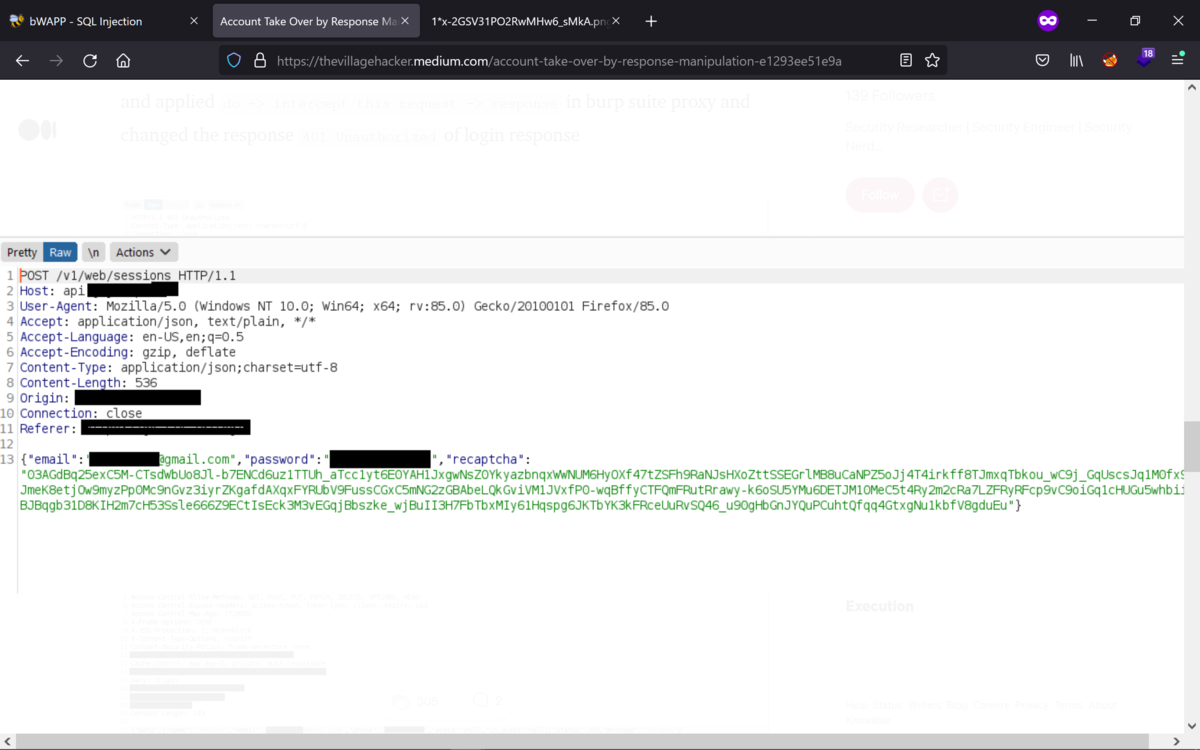Click the forward navigation arrow
This screenshot has width=1200, height=750.
pyautogui.click(x=56, y=61)
